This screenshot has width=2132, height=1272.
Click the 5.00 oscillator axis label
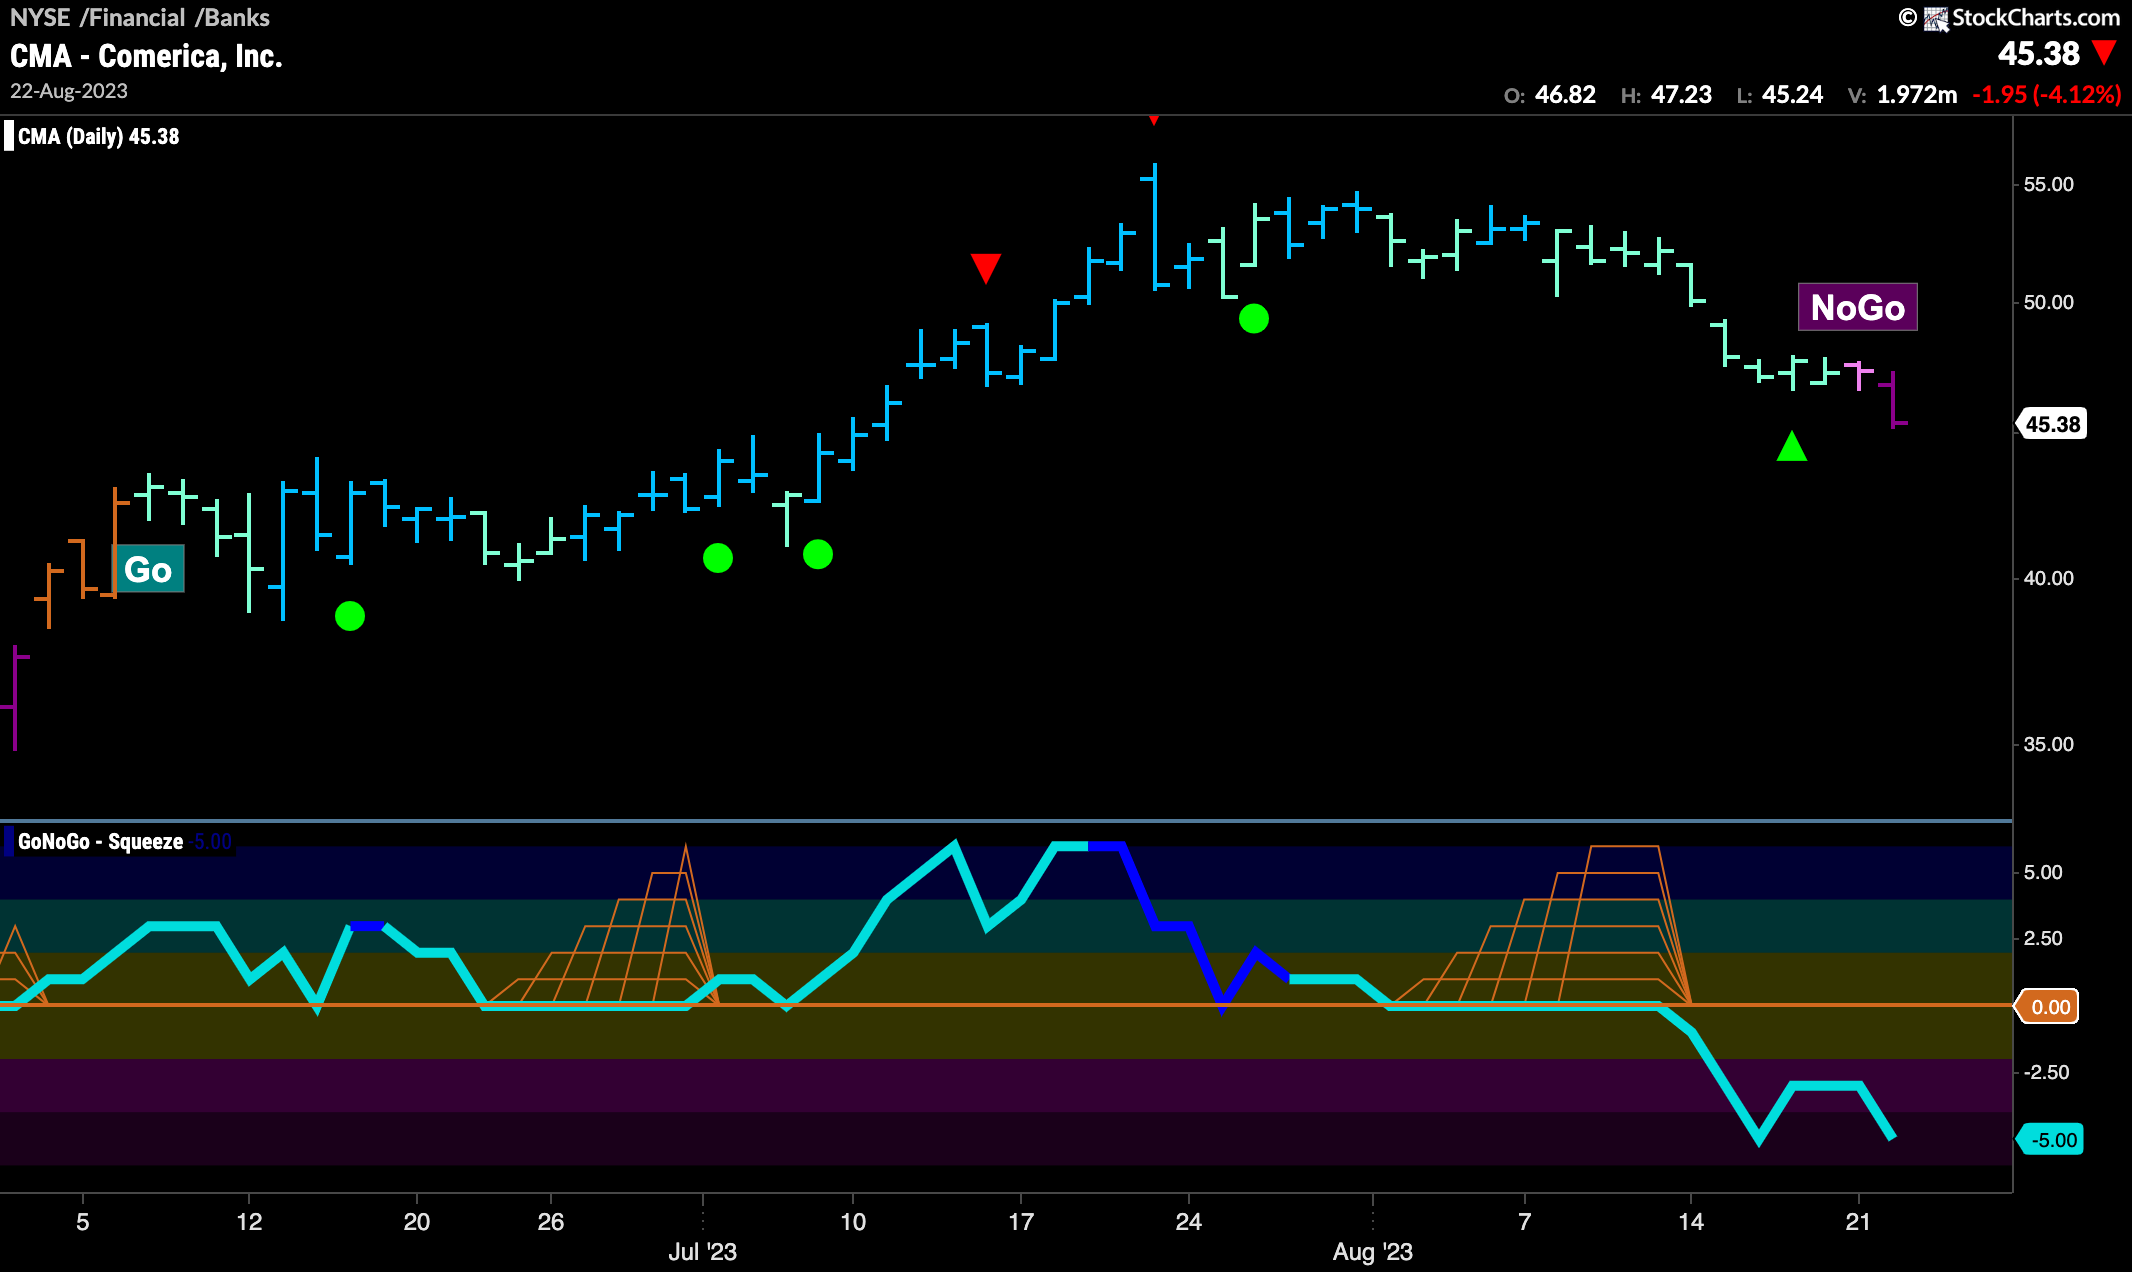2042,872
